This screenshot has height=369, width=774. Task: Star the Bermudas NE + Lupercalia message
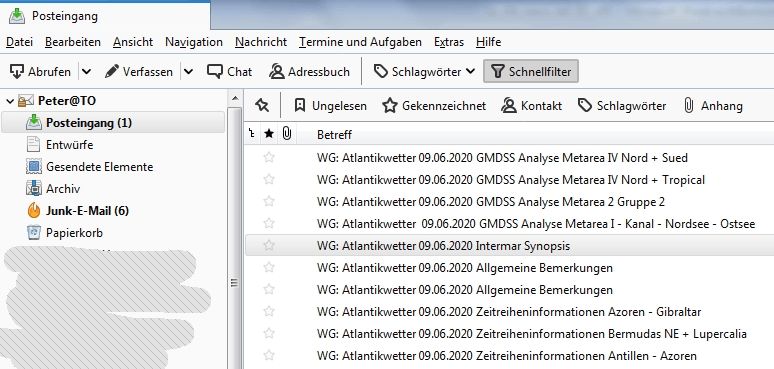pyautogui.click(x=269, y=333)
